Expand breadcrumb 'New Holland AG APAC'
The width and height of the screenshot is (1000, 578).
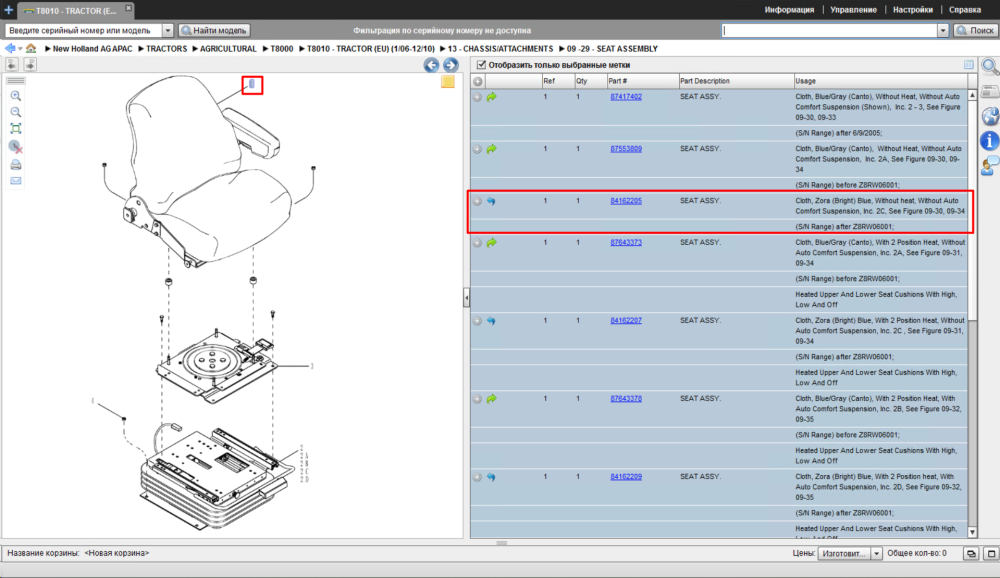click(92, 48)
